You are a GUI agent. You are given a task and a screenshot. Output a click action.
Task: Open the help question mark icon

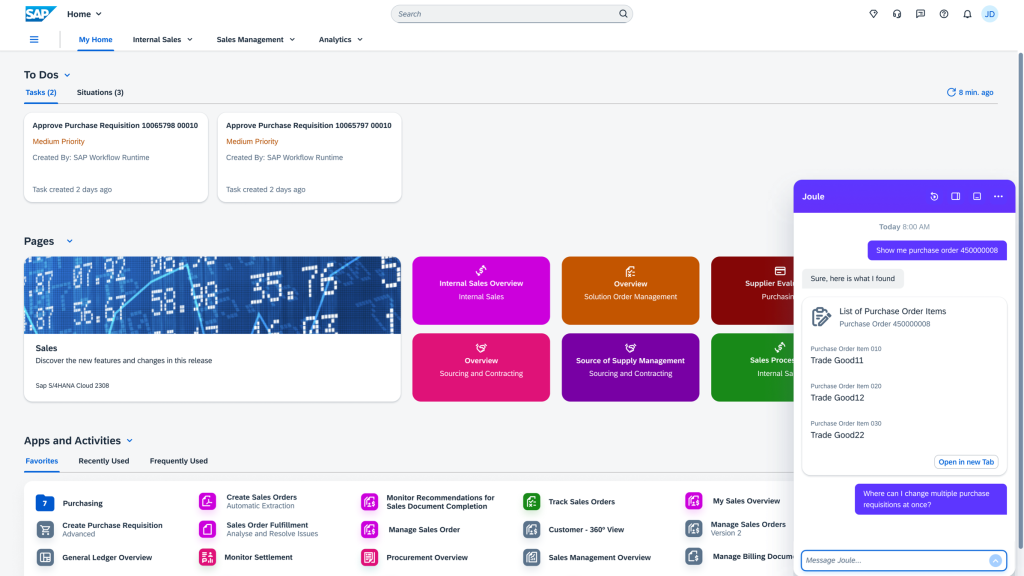tap(944, 14)
